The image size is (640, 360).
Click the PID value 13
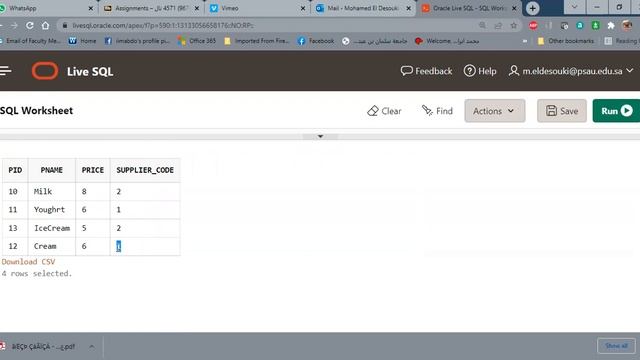(x=13, y=228)
